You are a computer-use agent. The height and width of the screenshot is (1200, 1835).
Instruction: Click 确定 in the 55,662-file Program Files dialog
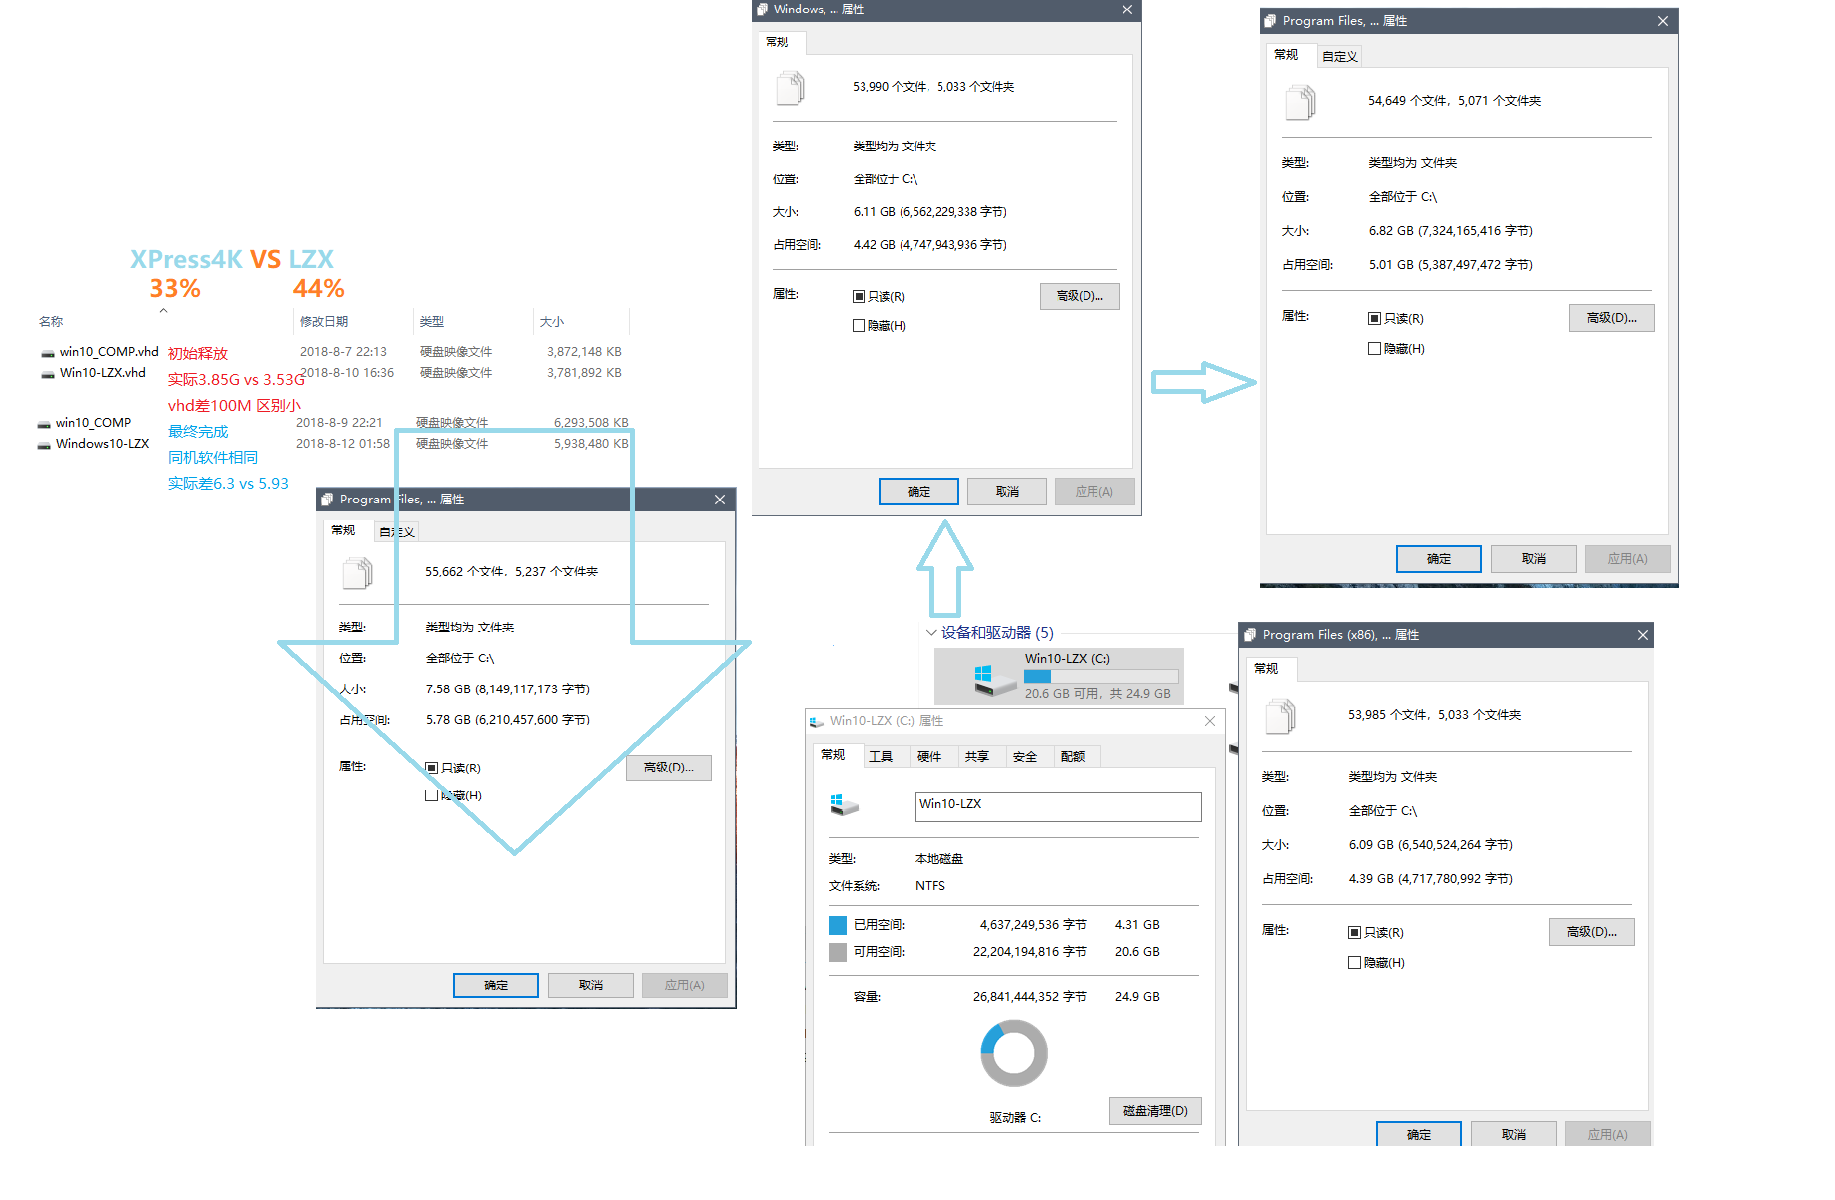pyautogui.click(x=496, y=986)
